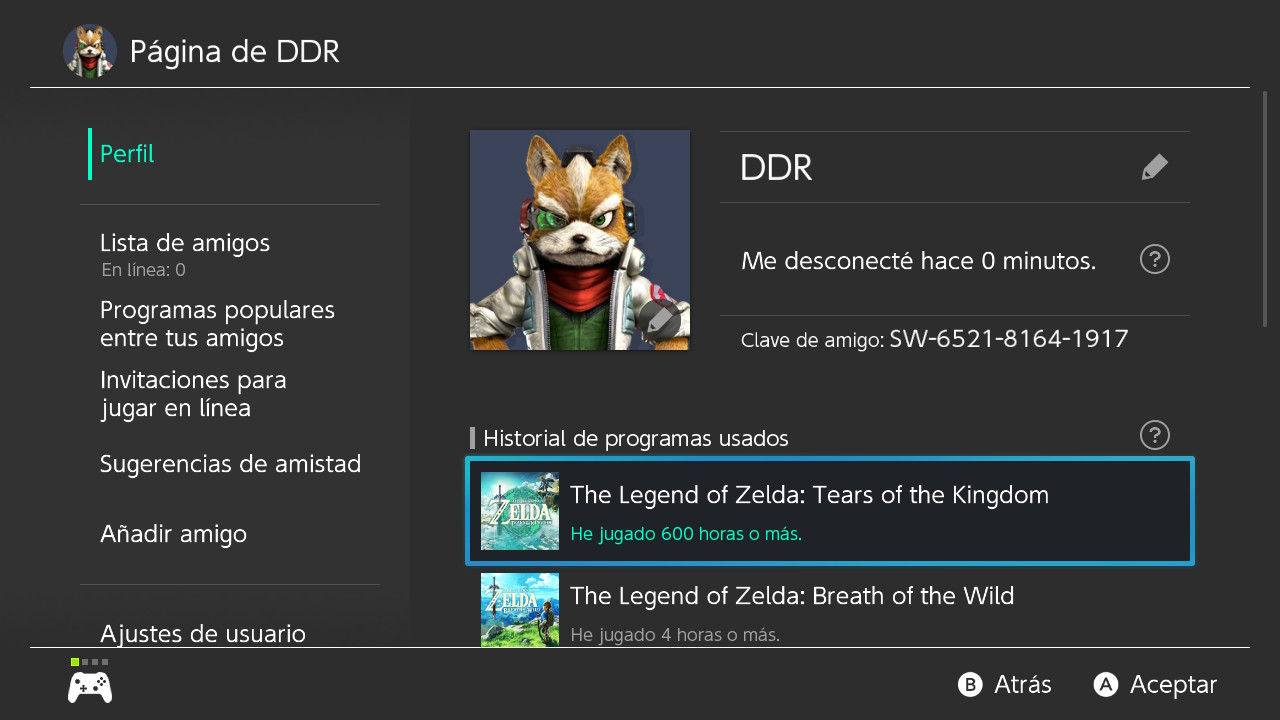Open the Breath of the Wild game icon
1280x720 pixels.
pyautogui.click(x=520, y=609)
